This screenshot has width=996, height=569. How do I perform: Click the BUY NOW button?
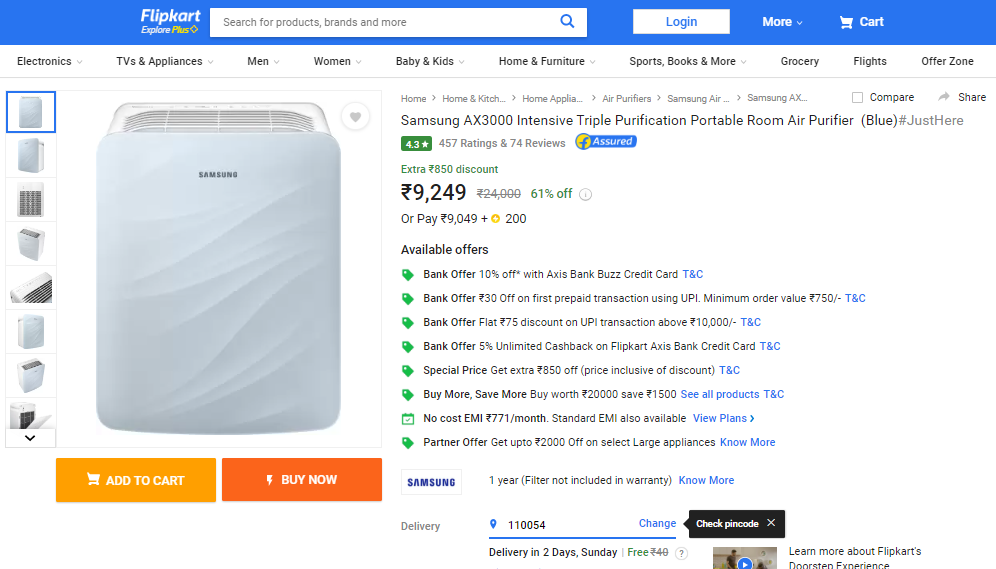[x=302, y=479]
